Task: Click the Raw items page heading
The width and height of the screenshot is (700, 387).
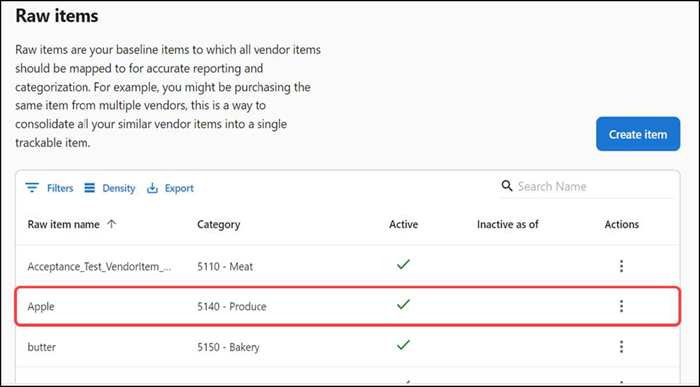Action: [x=57, y=16]
